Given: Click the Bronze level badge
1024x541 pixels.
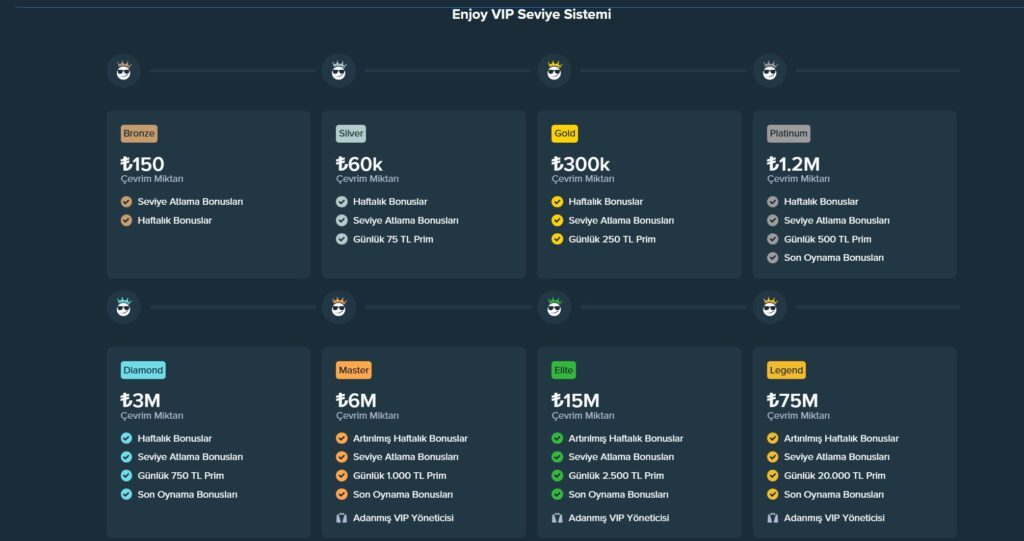Looking at the screenshot, I should pyautogui.click(x=139, y=133).
